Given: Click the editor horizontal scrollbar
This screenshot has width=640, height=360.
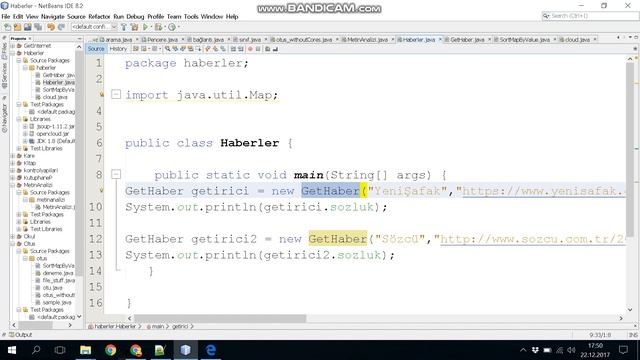Looking at the screenshot, I should 220,318.
